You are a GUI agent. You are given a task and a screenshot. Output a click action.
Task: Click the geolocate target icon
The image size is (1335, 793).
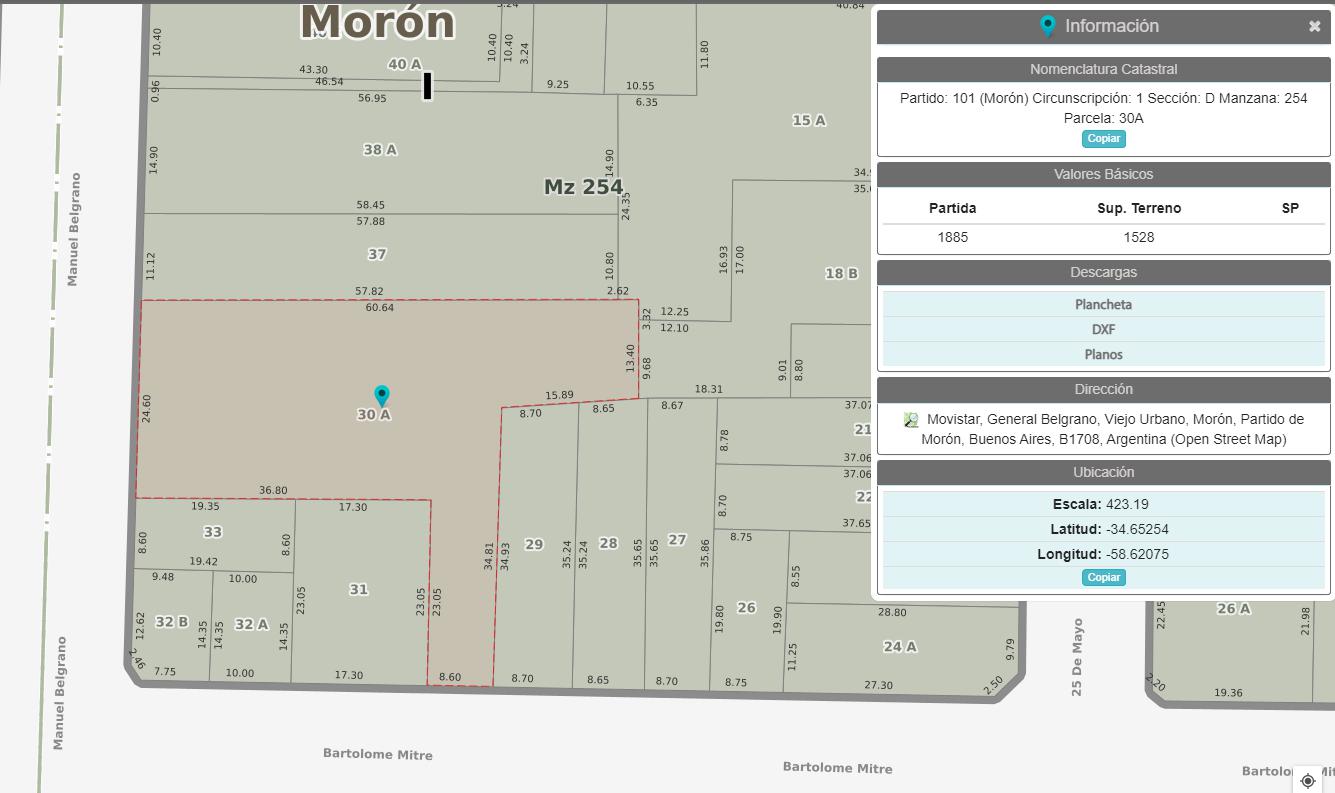pos(1308,781)
